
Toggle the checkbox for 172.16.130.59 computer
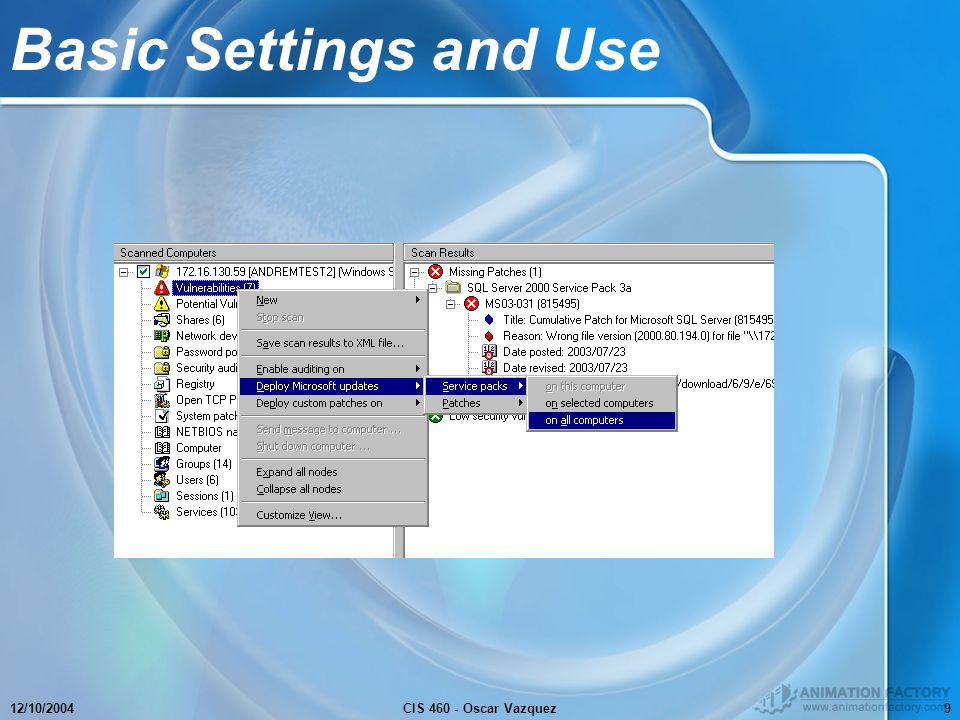(x=143, y=271)
